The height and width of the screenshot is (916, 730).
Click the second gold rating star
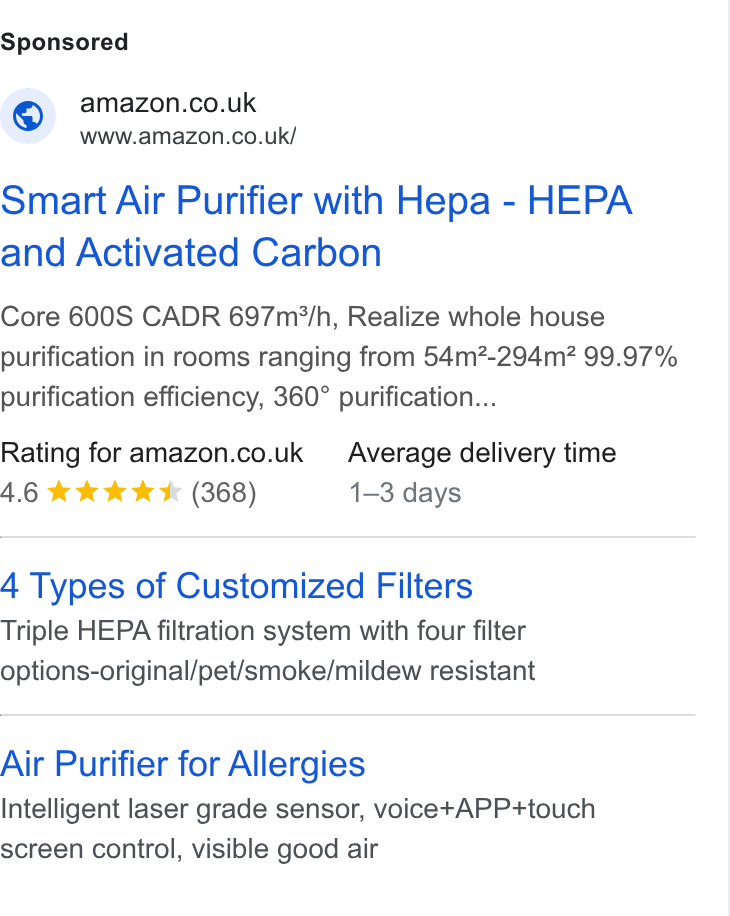click(86, 492)
